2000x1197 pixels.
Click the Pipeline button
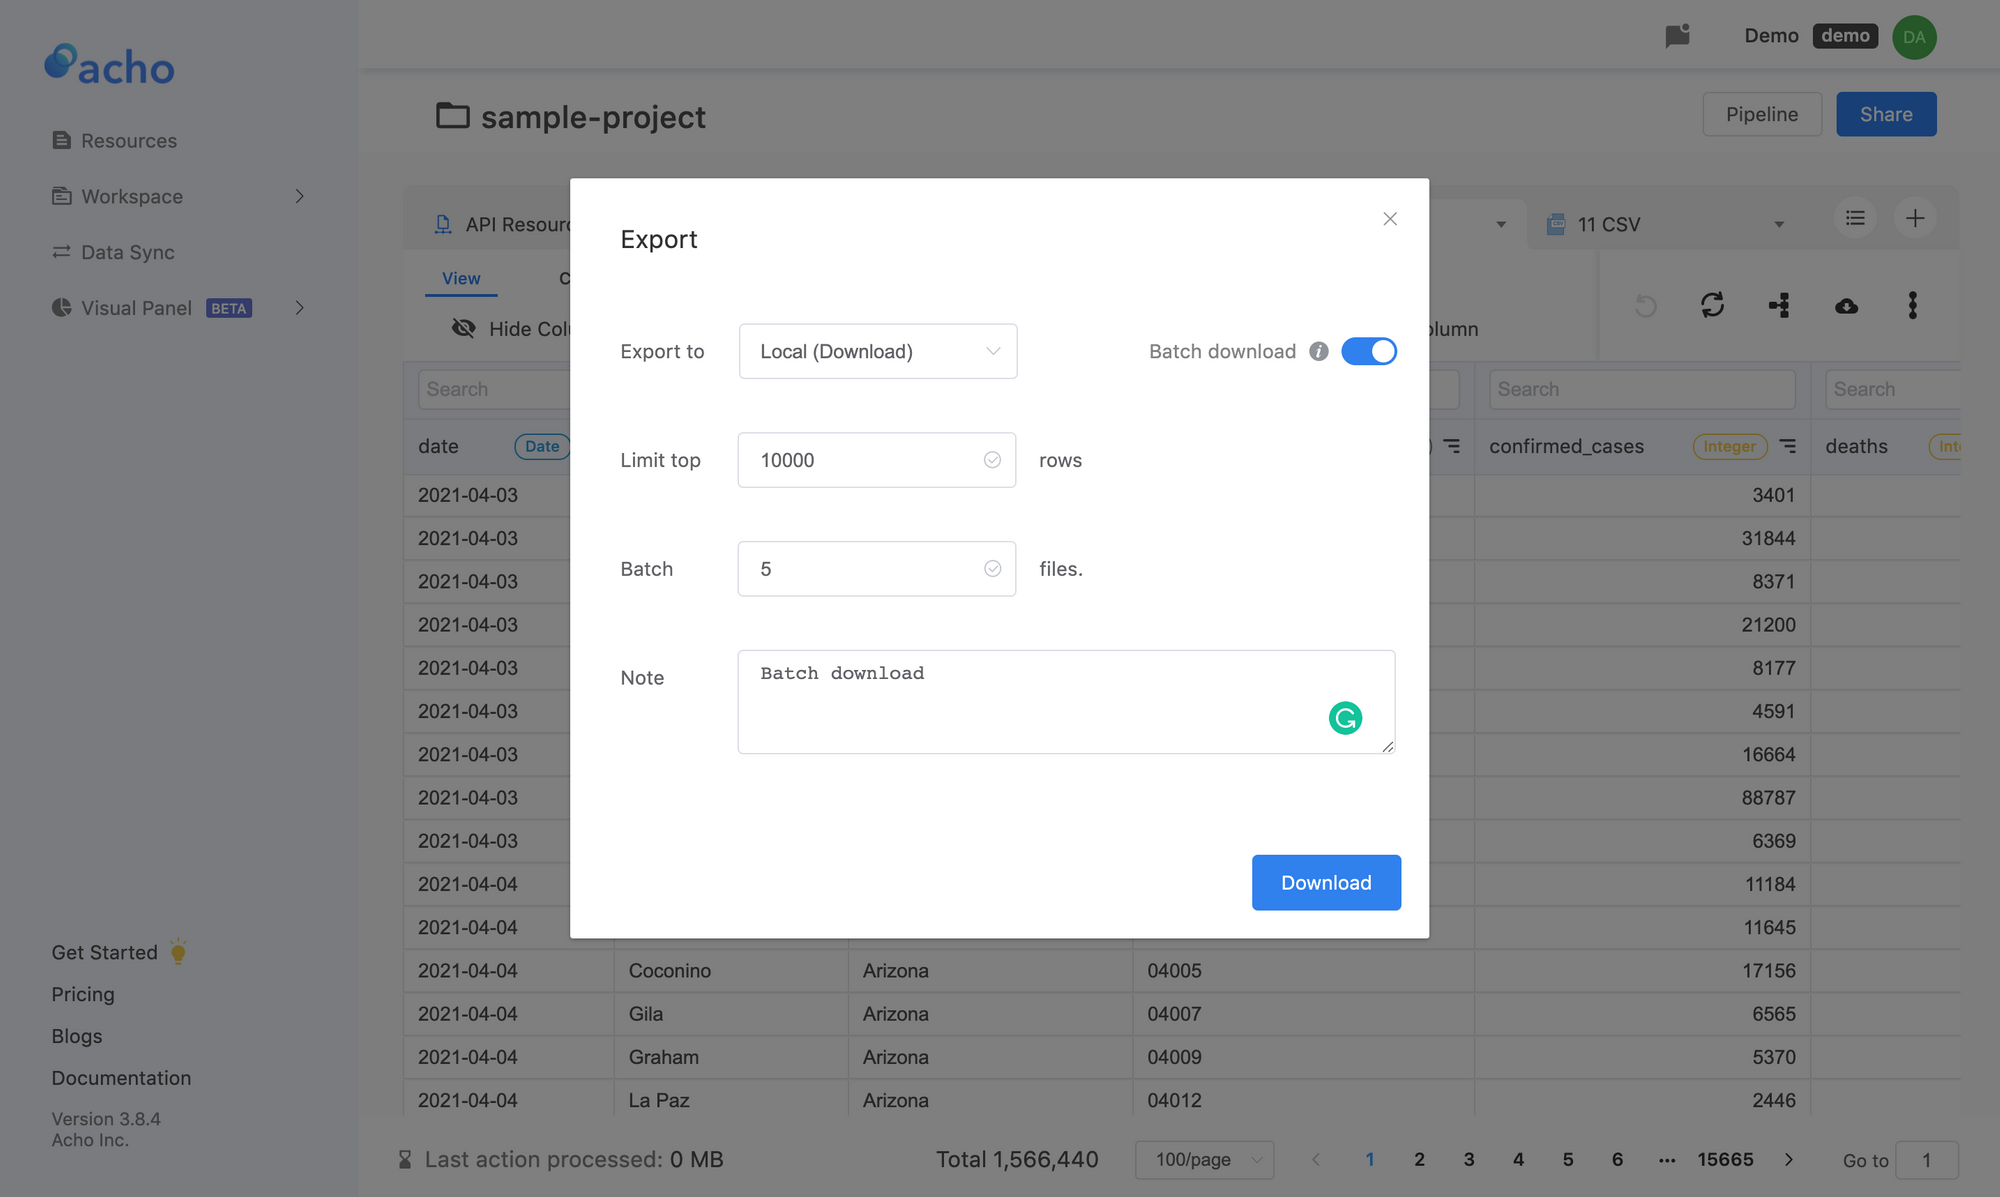pos(1762,114)
